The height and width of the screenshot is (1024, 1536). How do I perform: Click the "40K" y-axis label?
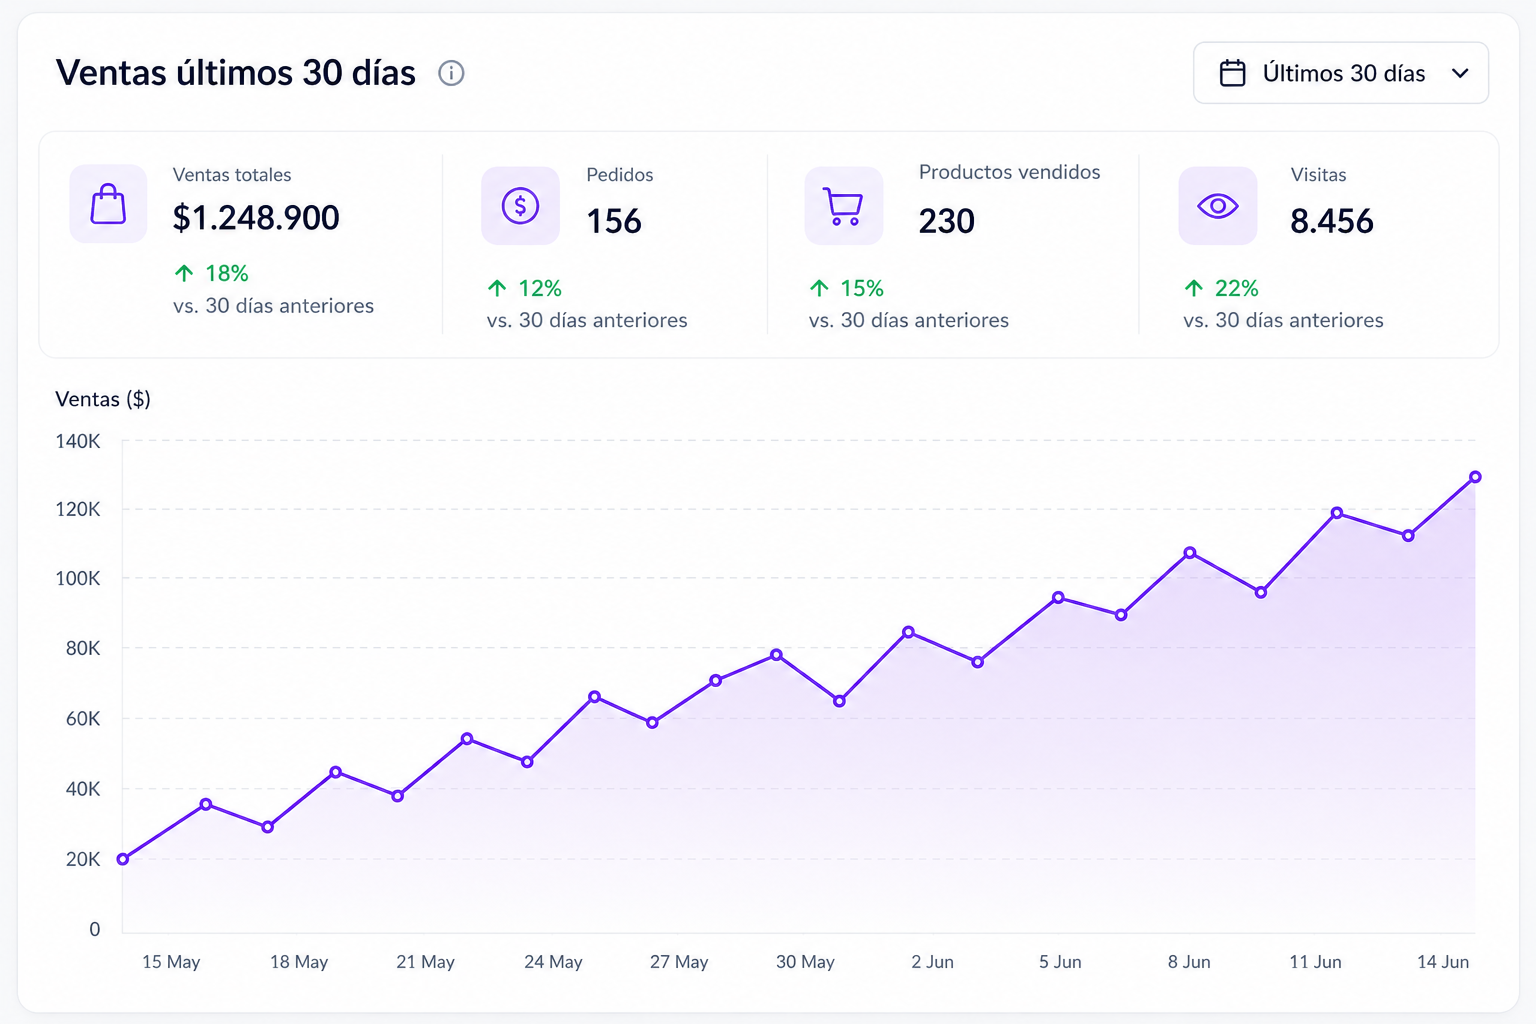[x=83, y=789]
